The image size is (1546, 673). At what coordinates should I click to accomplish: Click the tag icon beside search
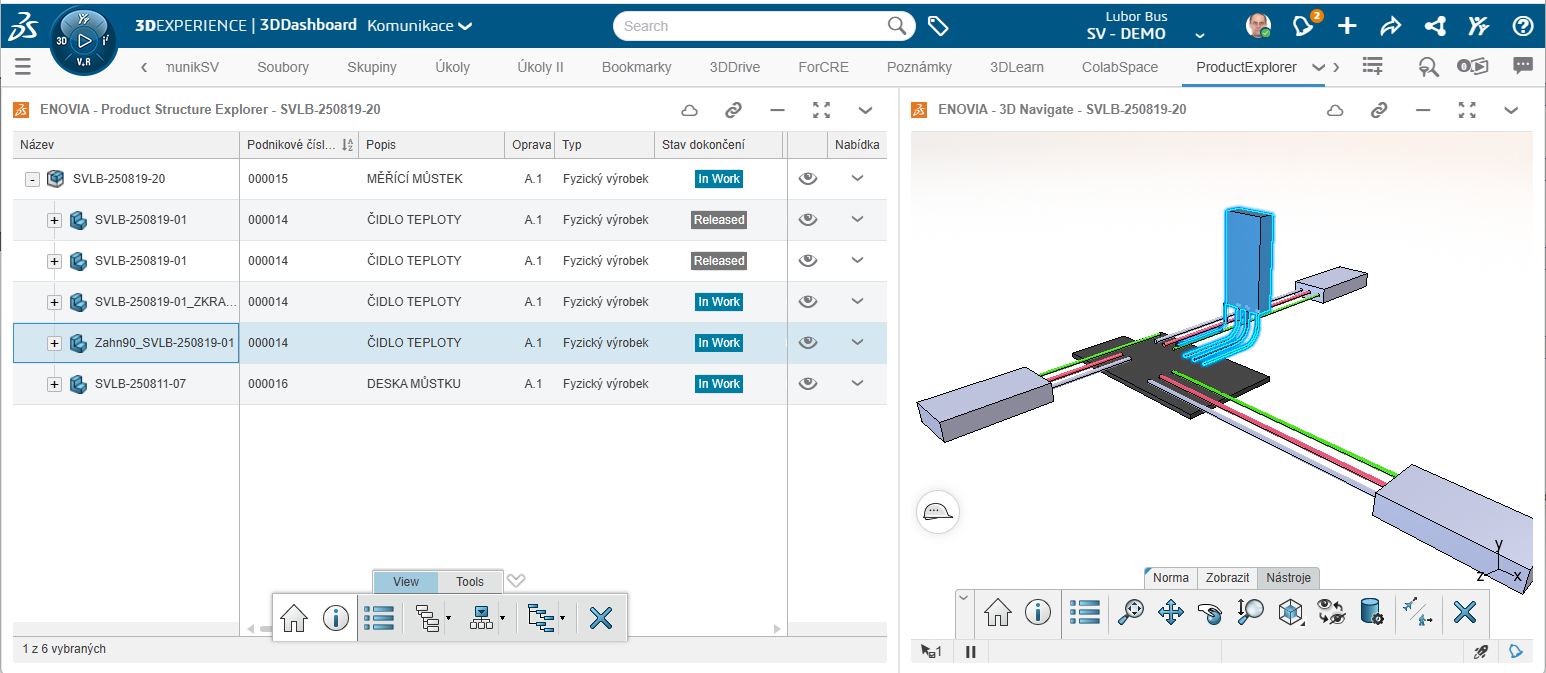point(938,26)
